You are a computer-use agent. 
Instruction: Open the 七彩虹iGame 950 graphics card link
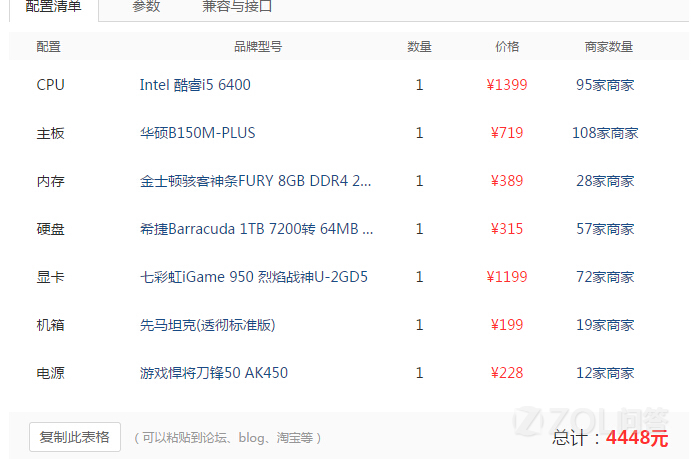click(254, 277)
